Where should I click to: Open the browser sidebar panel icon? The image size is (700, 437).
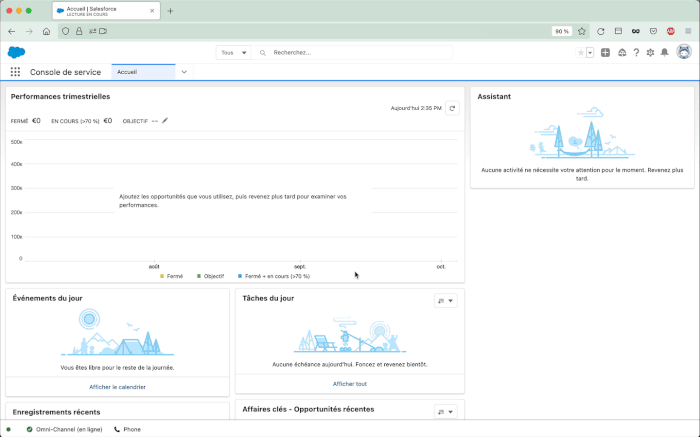click(x=618, y=31)
